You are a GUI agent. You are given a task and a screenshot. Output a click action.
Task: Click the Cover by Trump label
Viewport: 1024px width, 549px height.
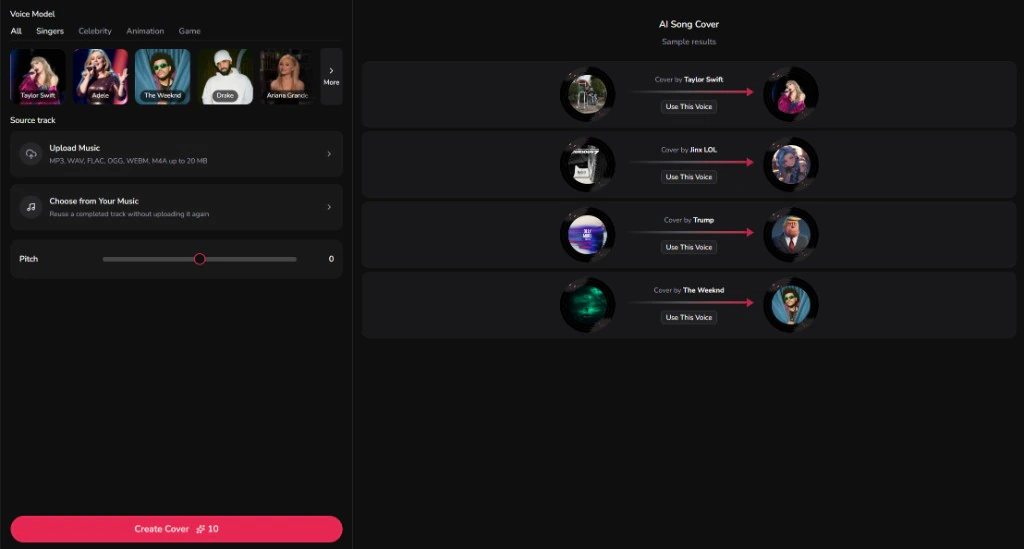pos(689,220)
